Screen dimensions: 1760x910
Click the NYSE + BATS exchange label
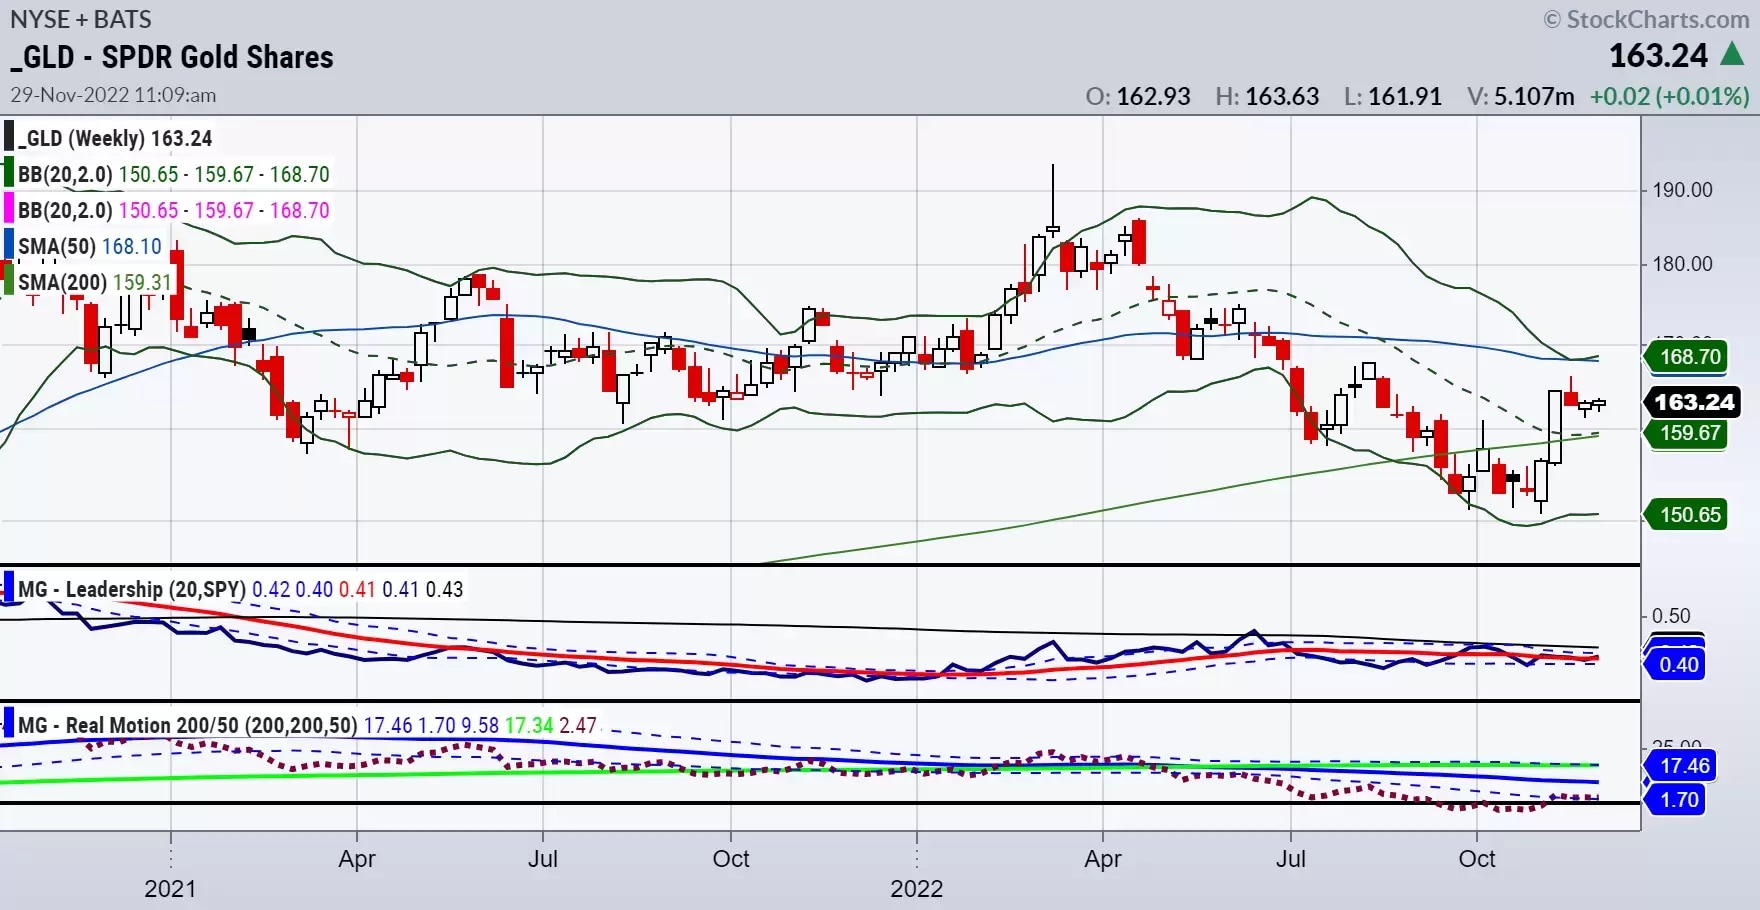pos(81,19)
